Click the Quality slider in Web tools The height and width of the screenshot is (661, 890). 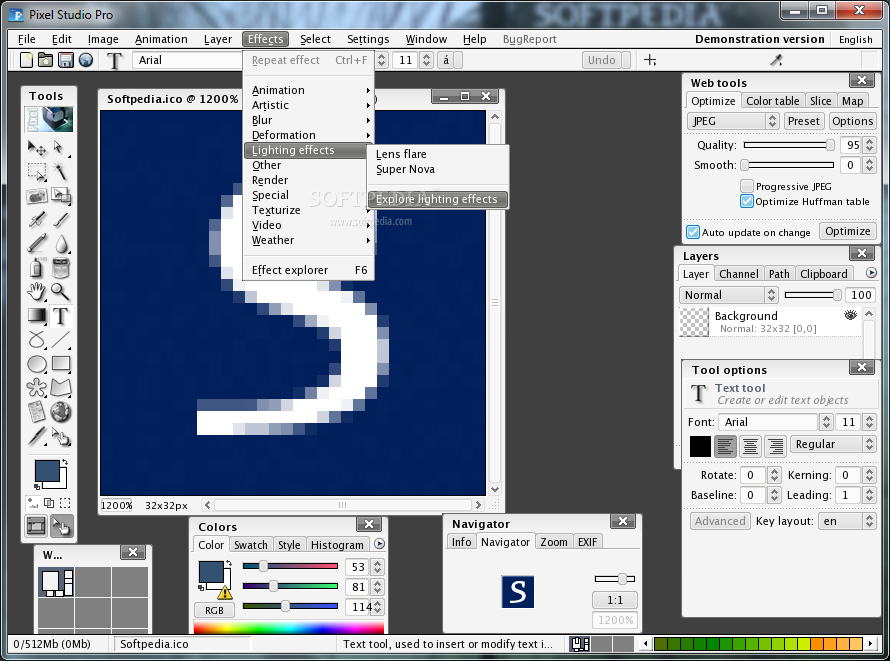pyautogui.click(x=789, y=145)
